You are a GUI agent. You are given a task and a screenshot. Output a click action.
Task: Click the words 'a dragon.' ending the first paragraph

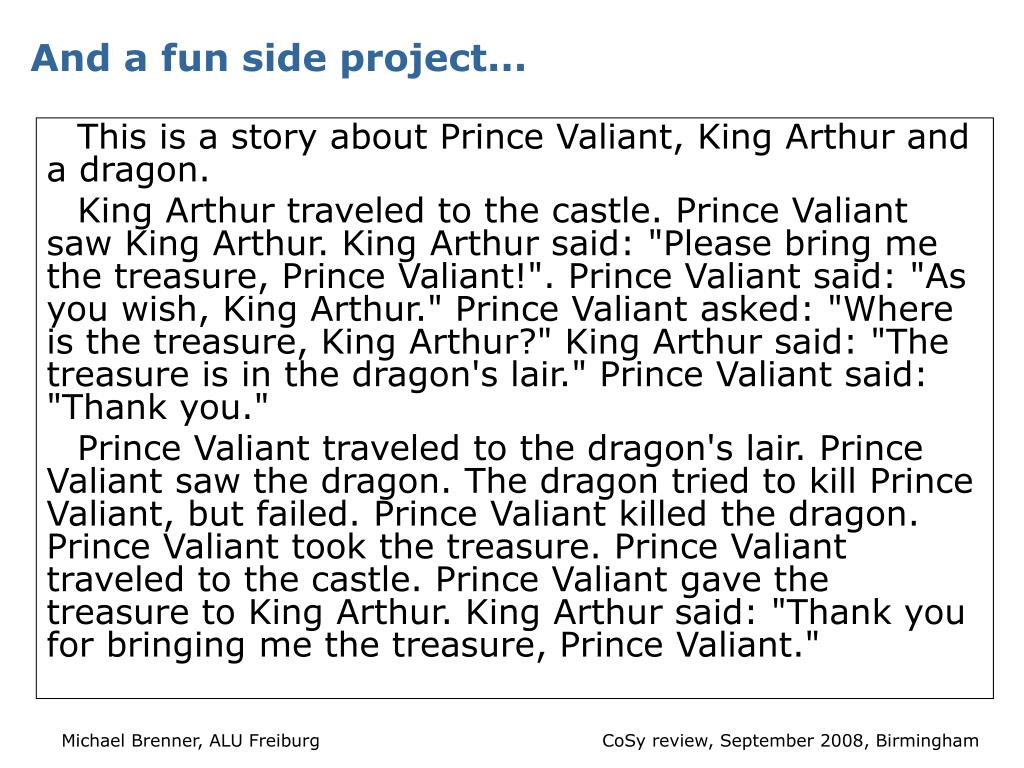point(128,170)
